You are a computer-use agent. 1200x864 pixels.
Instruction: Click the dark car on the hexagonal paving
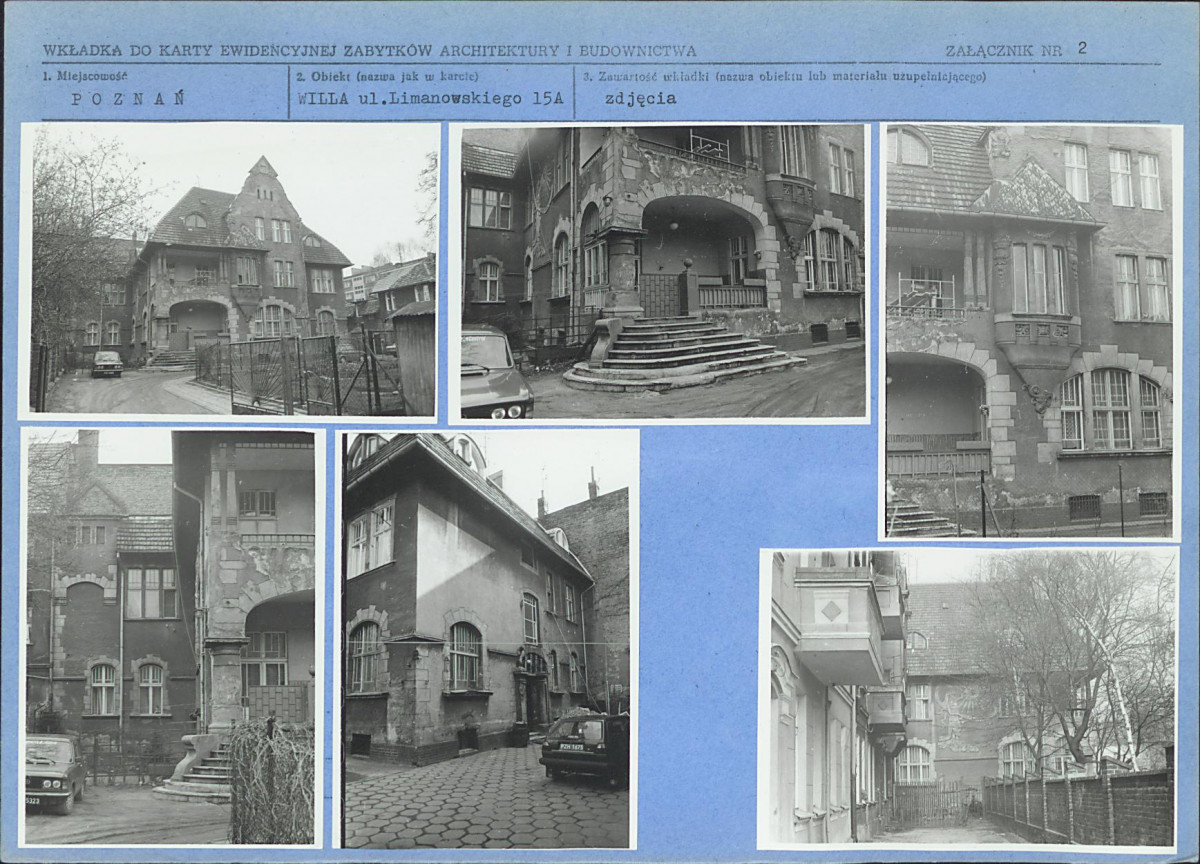coord(585,747)
